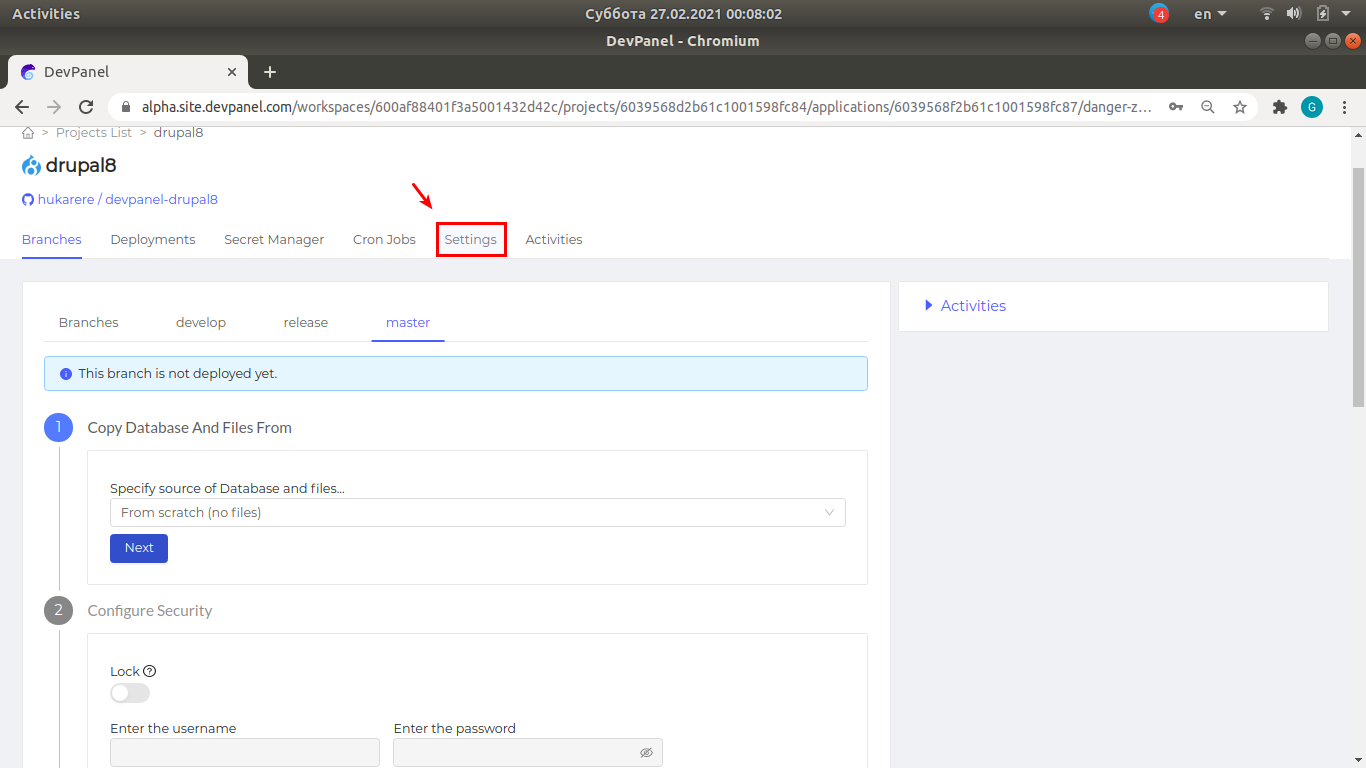Reload the DevPanel page
Image resolution: width=1366 pixels, height=768 pixels.
[x=86, y=106]
